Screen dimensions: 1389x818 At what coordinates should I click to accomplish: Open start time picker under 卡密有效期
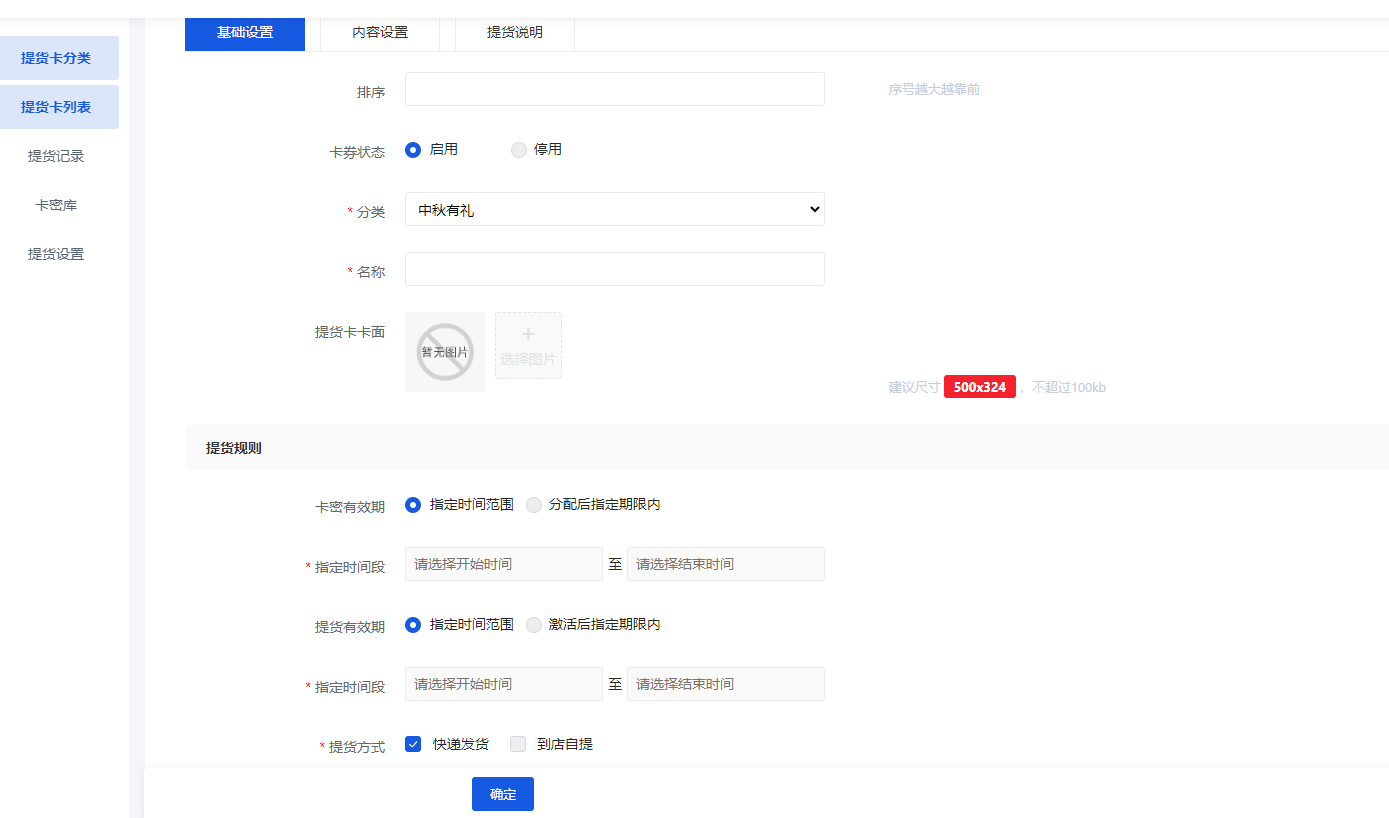point(503,564)
